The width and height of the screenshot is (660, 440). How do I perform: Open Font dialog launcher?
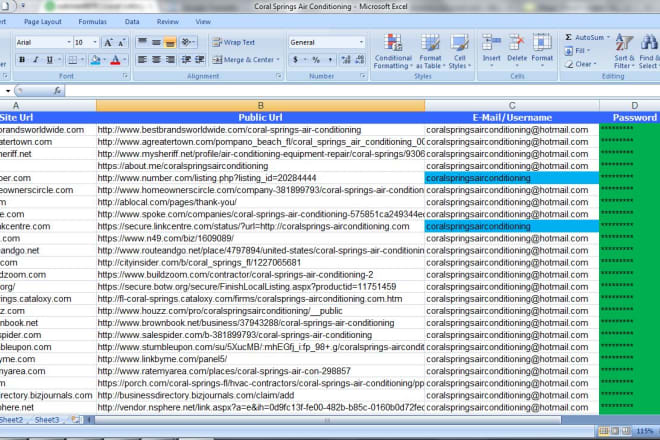[125, 76]
